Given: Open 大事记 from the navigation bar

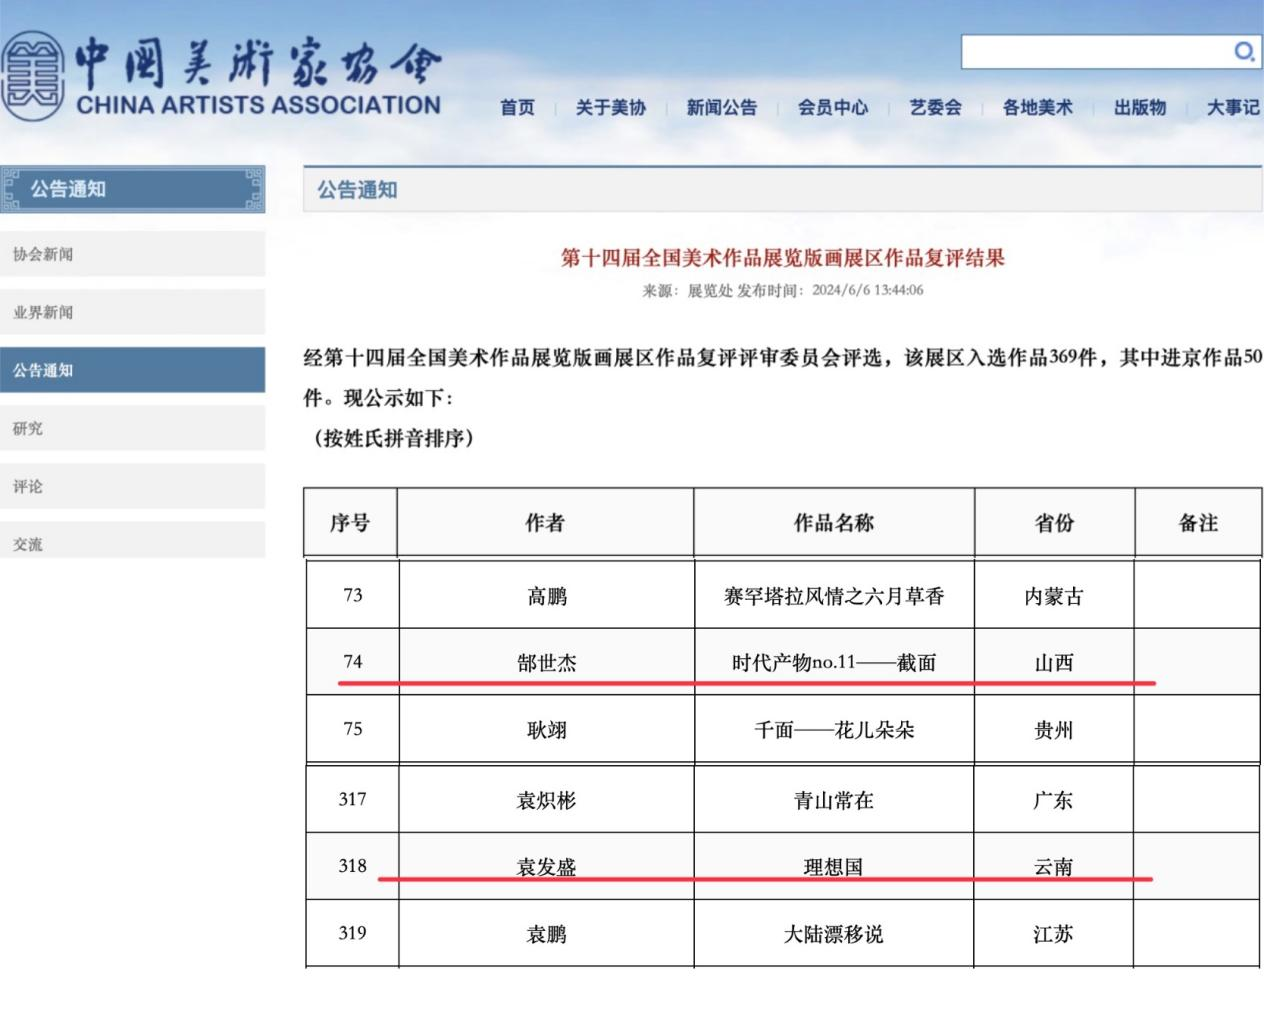Looking at the screenshot, I should (1232, 108).
